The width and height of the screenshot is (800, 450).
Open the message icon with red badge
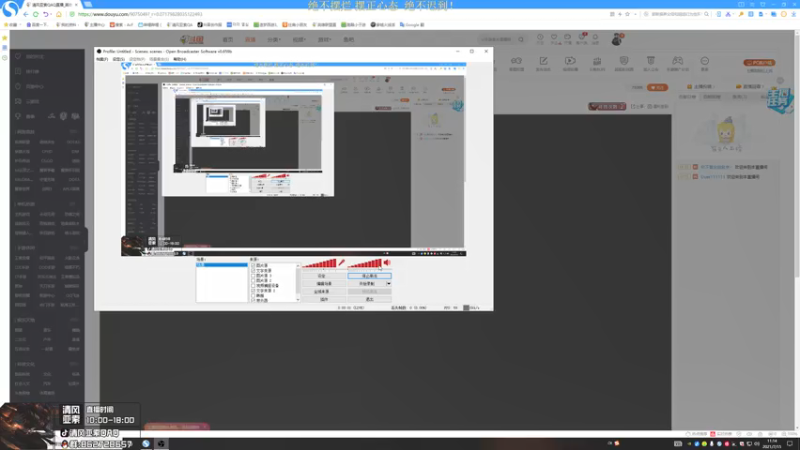582,37
